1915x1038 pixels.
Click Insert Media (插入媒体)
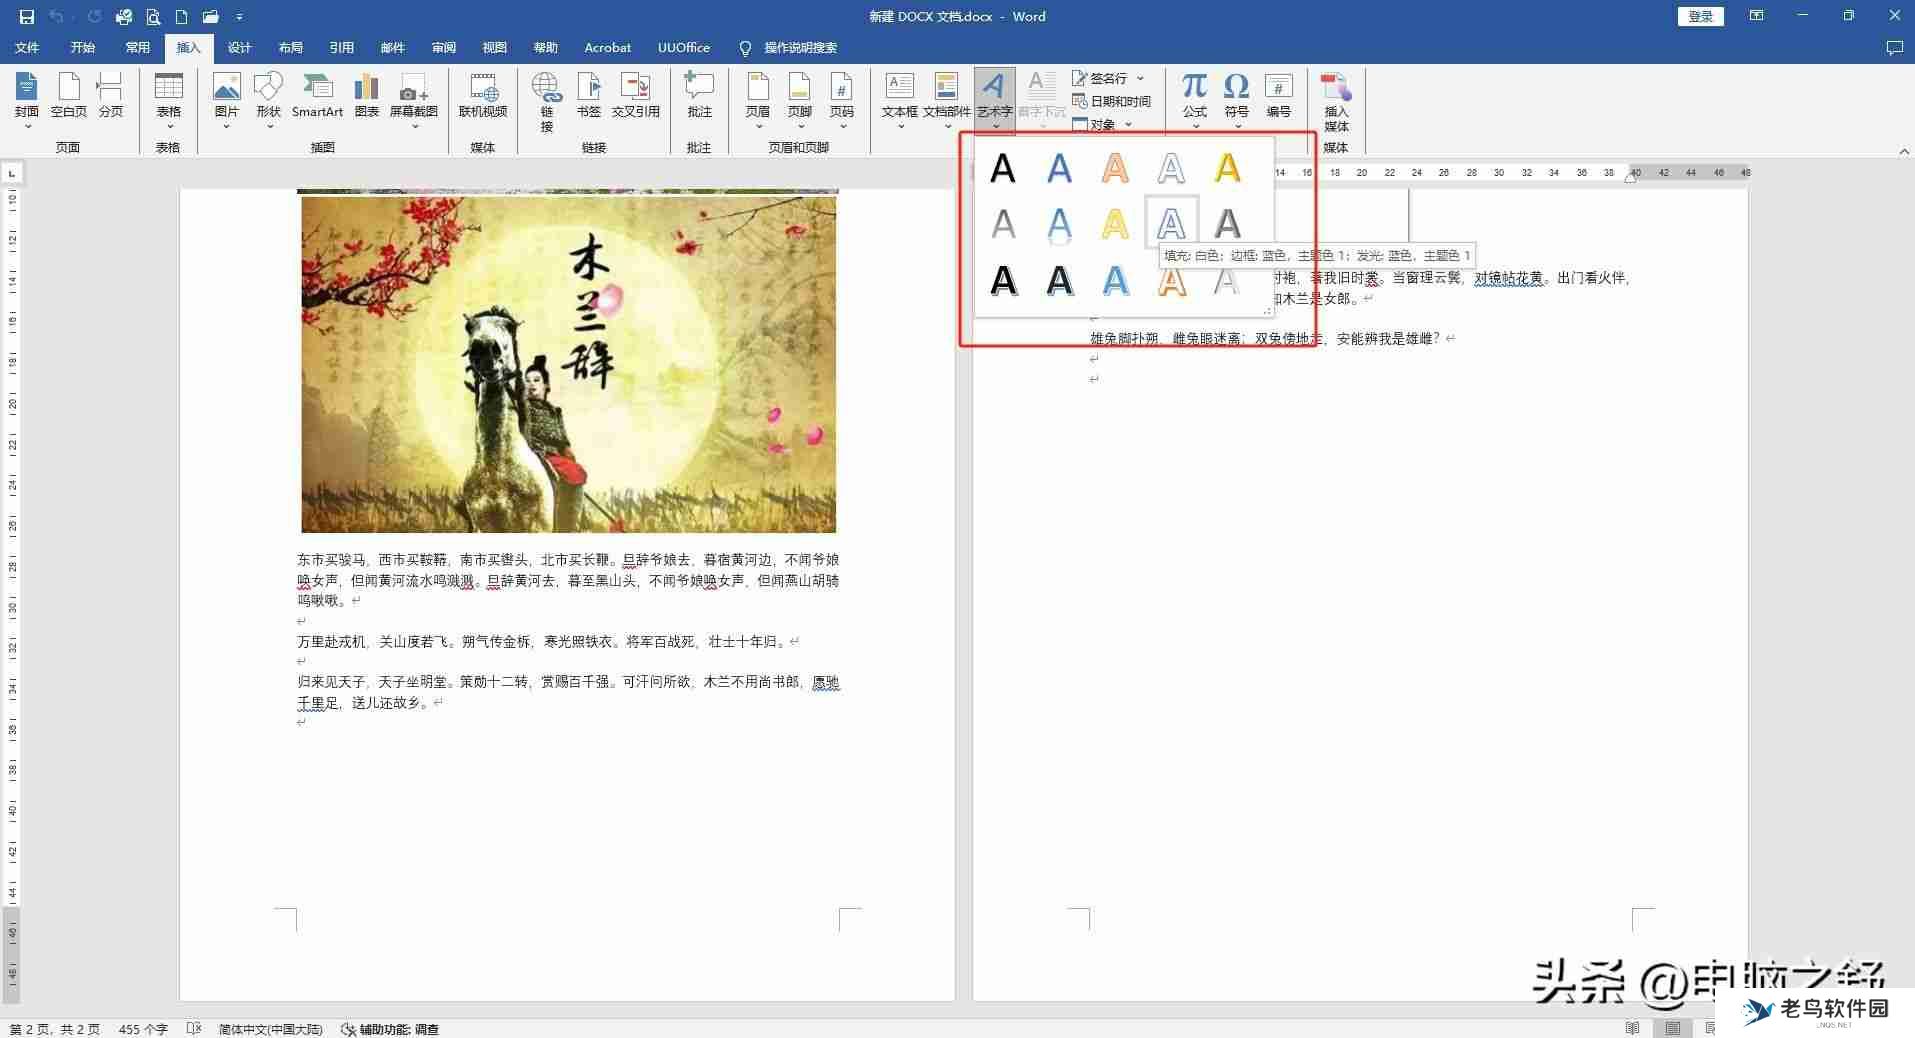coord(1337,102)
